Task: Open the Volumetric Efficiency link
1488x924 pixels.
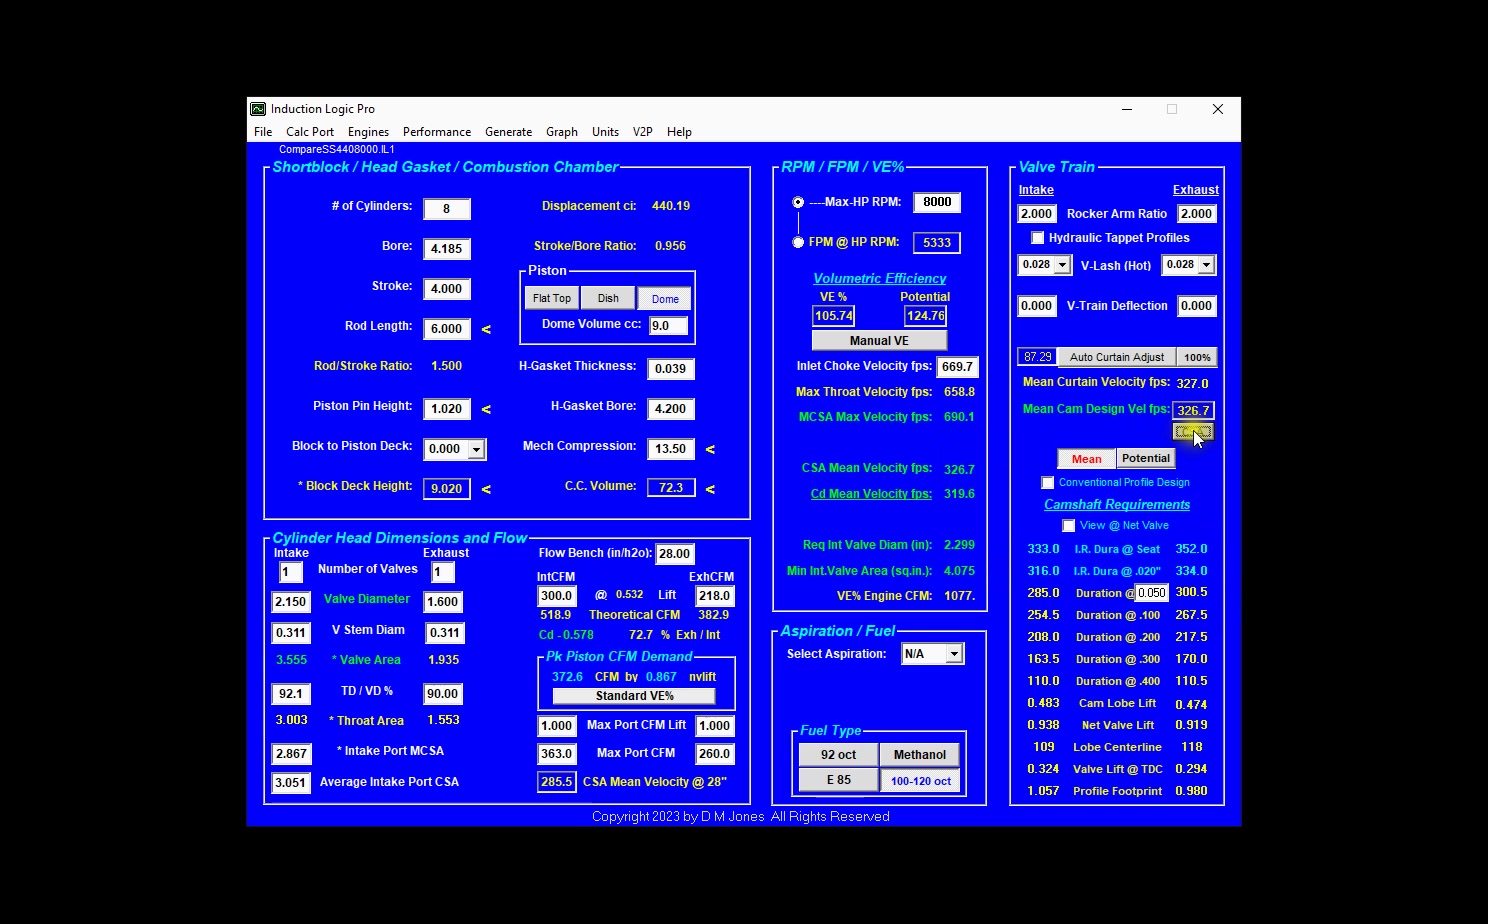Action: (879, 279)
